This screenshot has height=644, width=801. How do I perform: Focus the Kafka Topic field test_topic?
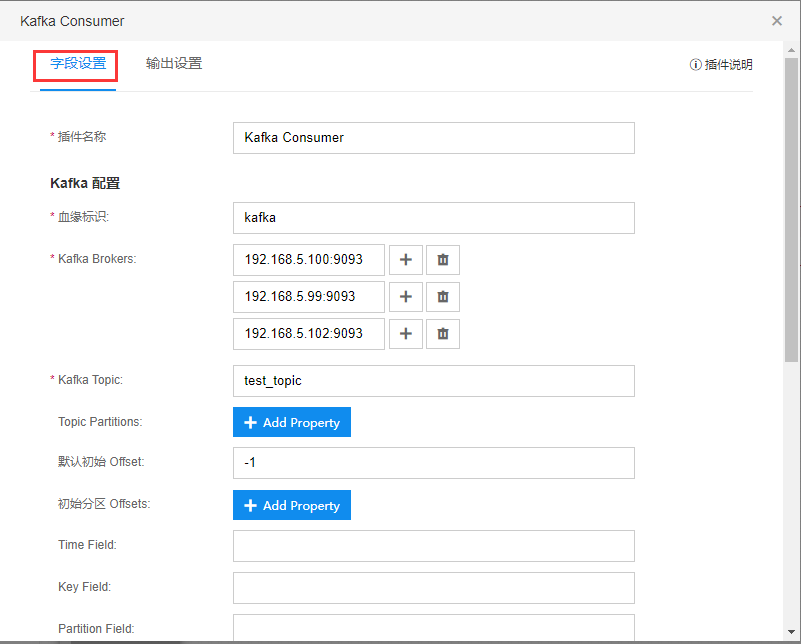tap(434, 381)
